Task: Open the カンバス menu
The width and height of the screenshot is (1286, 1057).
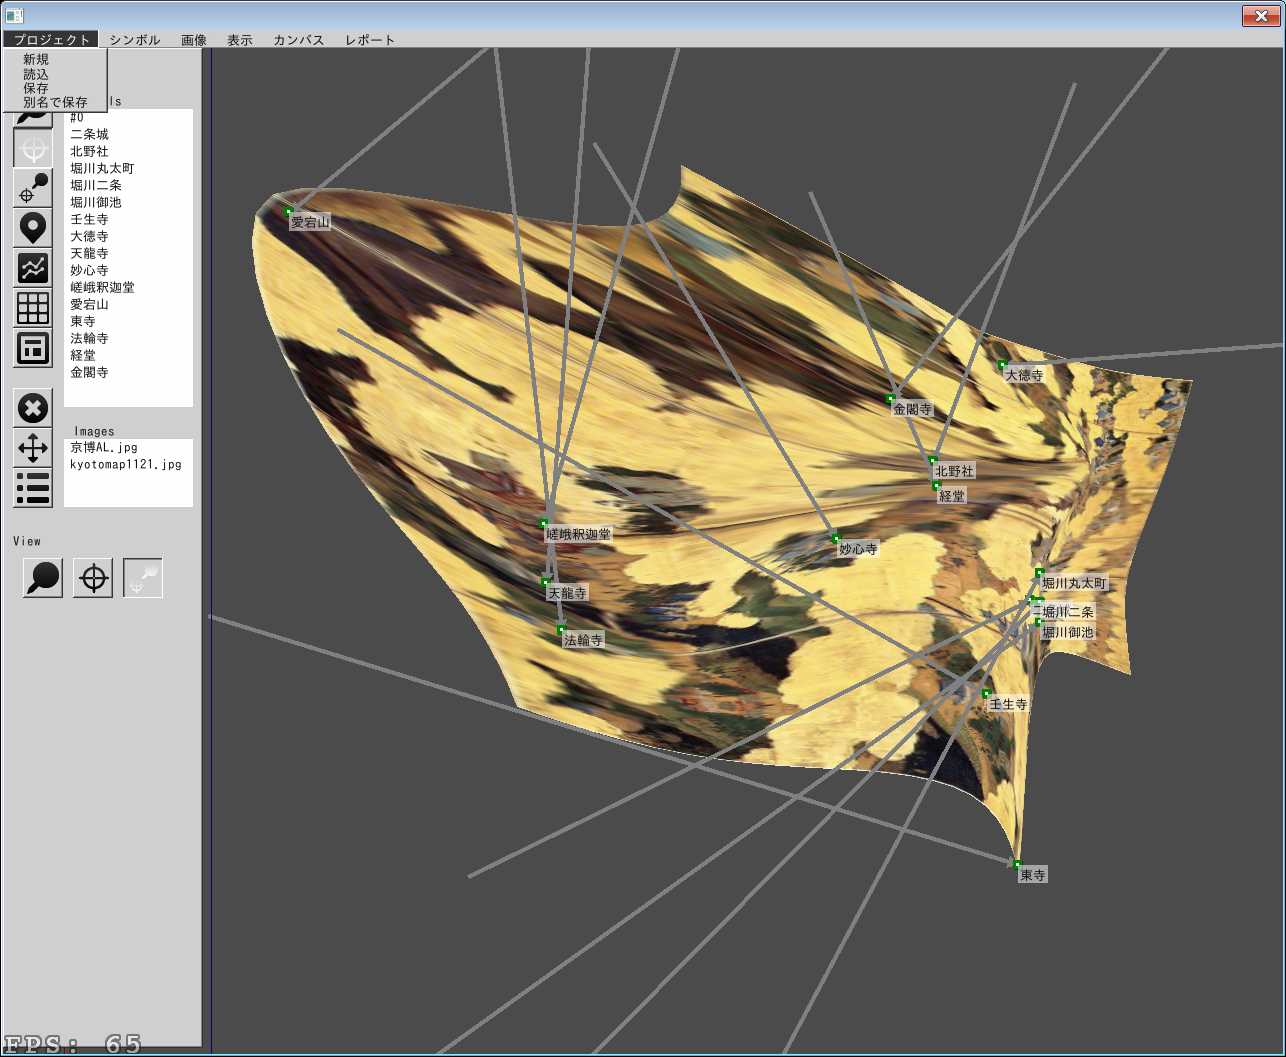Action: coord(299,40)
